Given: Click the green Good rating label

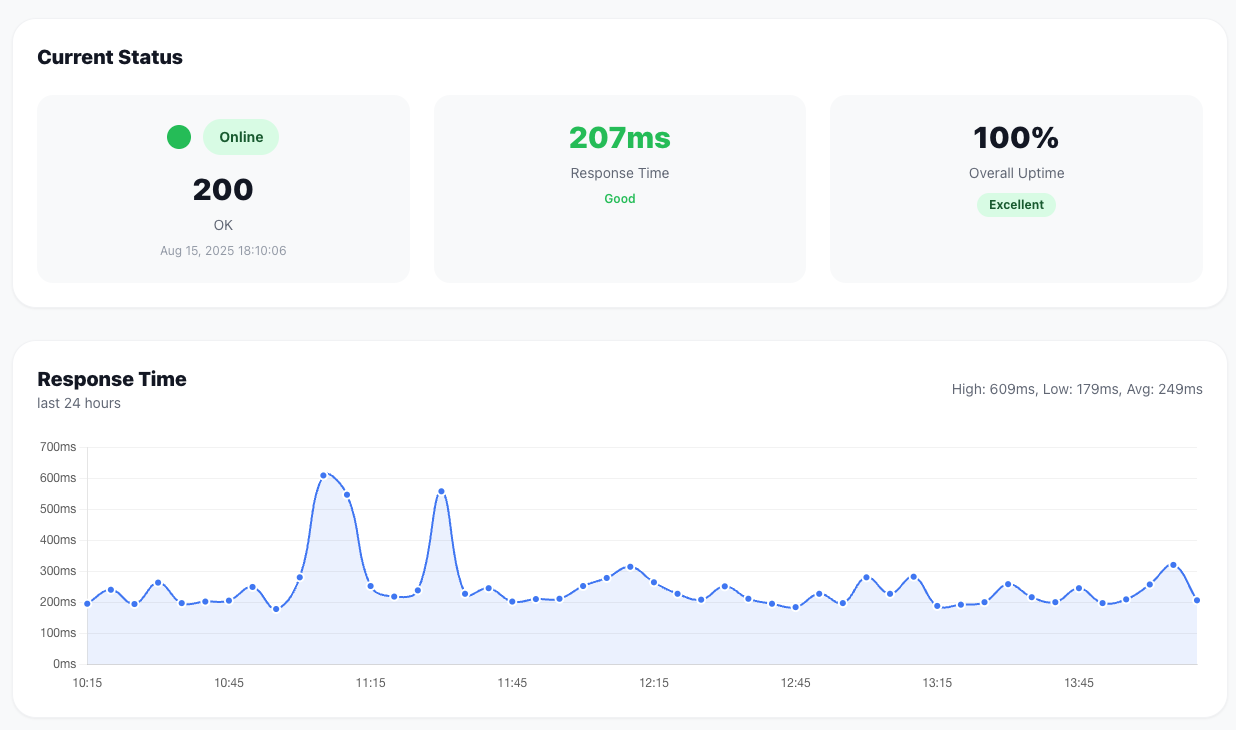Looking at the screenshot, I should [619, 199].
